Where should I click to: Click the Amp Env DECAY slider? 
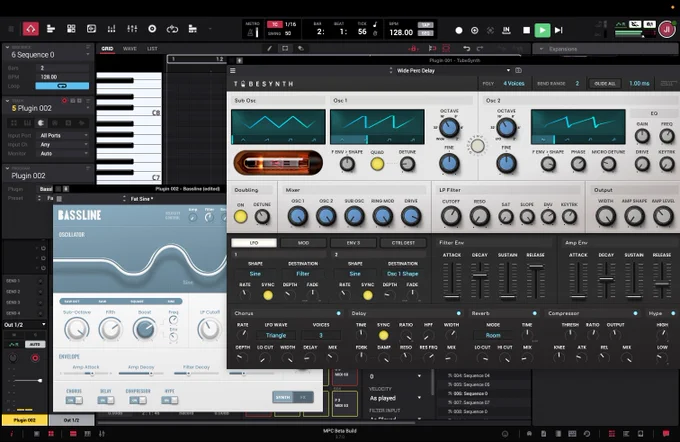pyautogui.click(x=606, y=280)
